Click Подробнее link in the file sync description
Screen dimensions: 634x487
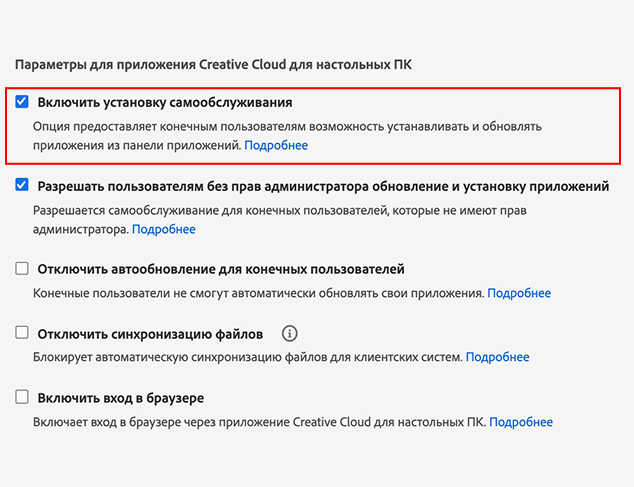click(497, 357)
